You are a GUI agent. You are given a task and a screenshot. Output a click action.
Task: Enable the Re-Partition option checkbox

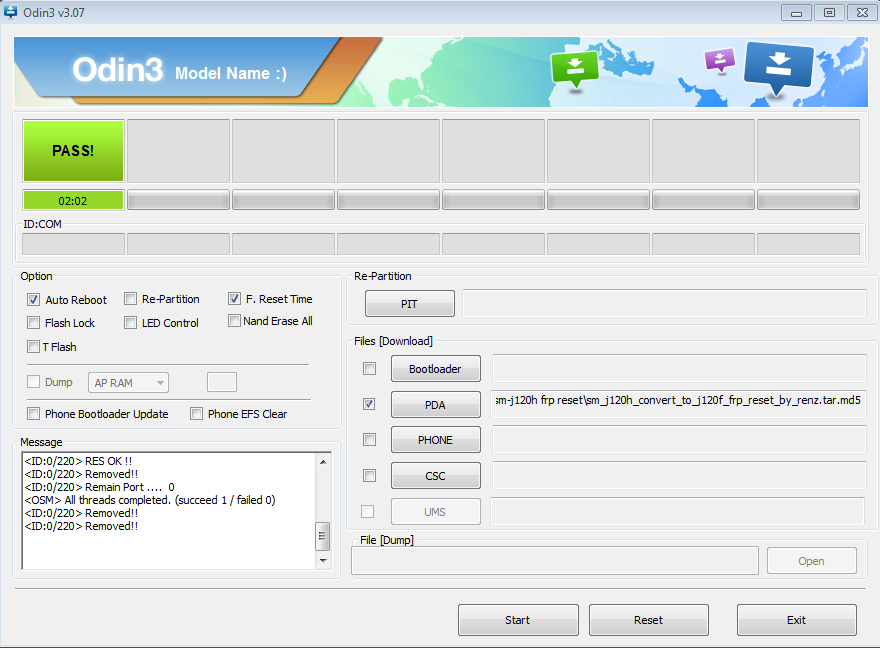[130, 298]
